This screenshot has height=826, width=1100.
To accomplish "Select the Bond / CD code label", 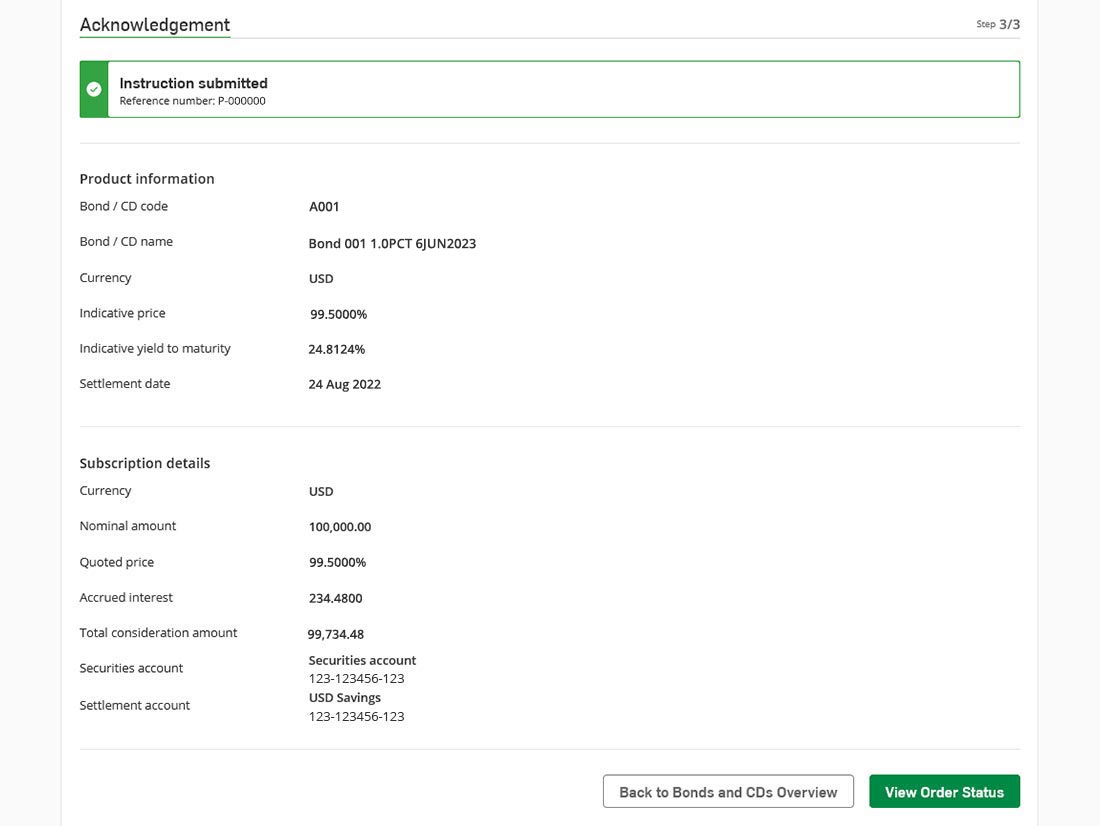I will (123, 206).
